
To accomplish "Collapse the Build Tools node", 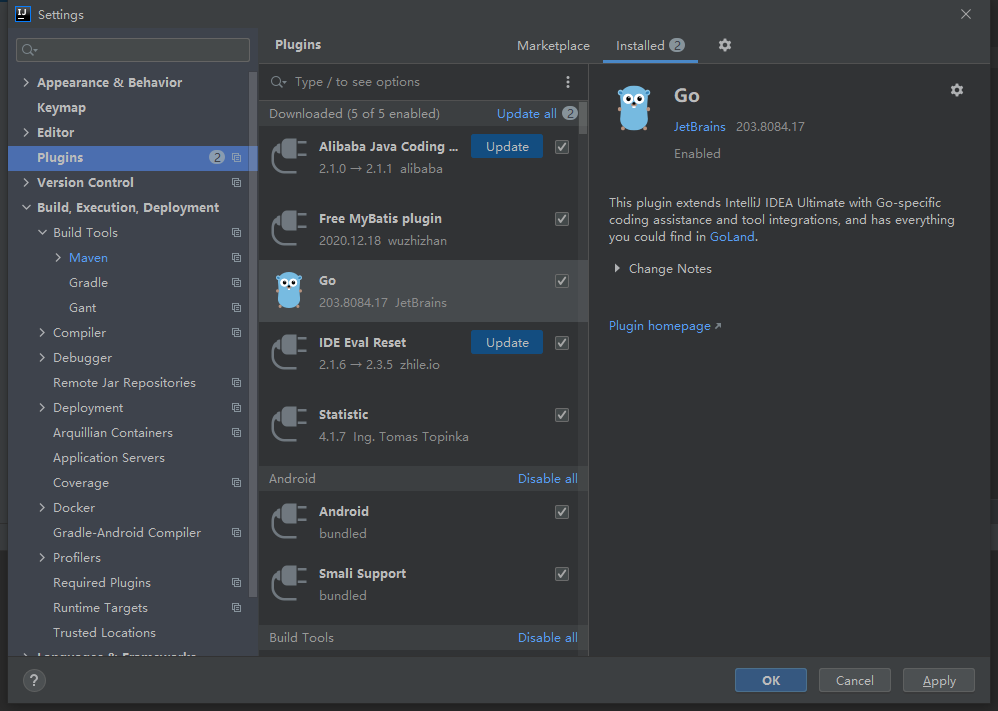I will 42,232.
